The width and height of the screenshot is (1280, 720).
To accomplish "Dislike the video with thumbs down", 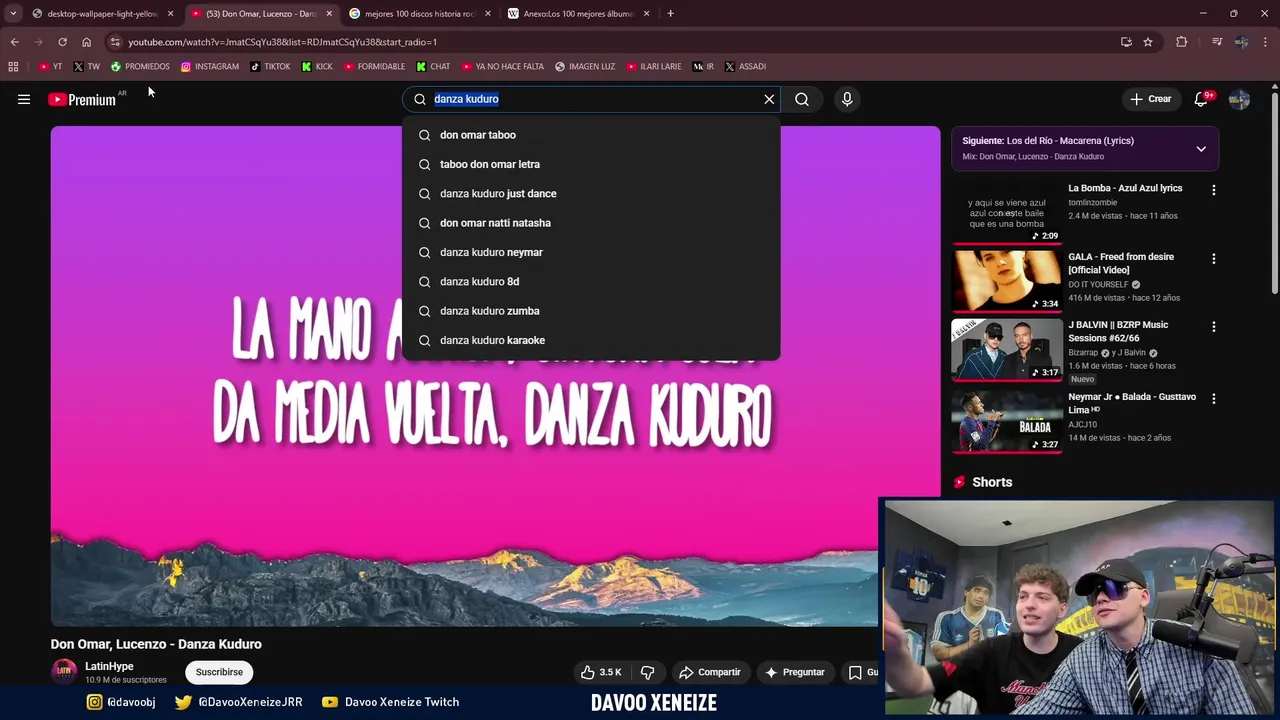I will [x=647, y=672].
